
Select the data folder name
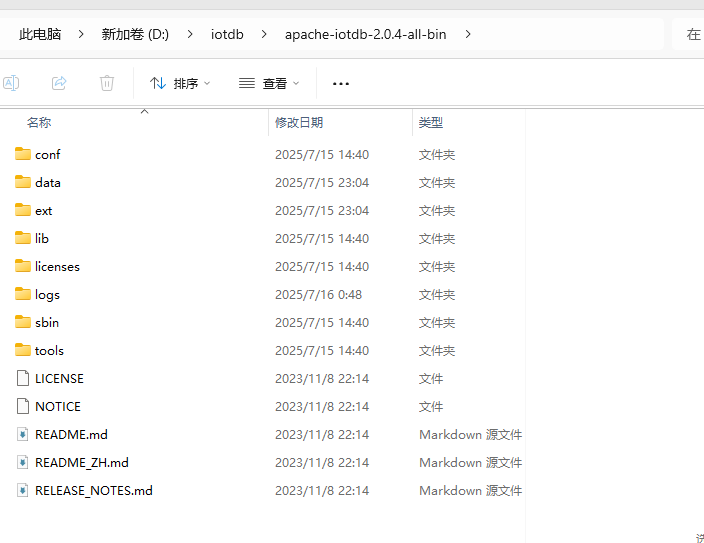[48, 182]
